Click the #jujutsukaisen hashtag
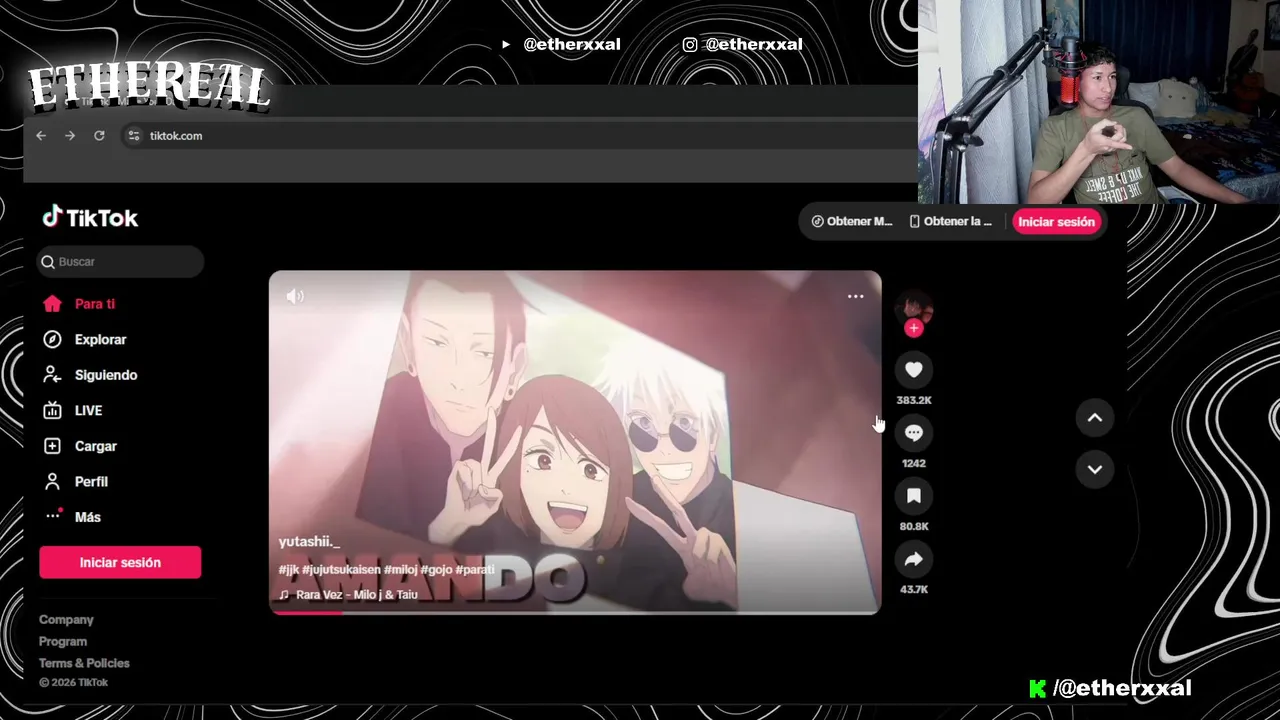The width and height of the screenshot is (1280, 720). (x=341, y=570)
